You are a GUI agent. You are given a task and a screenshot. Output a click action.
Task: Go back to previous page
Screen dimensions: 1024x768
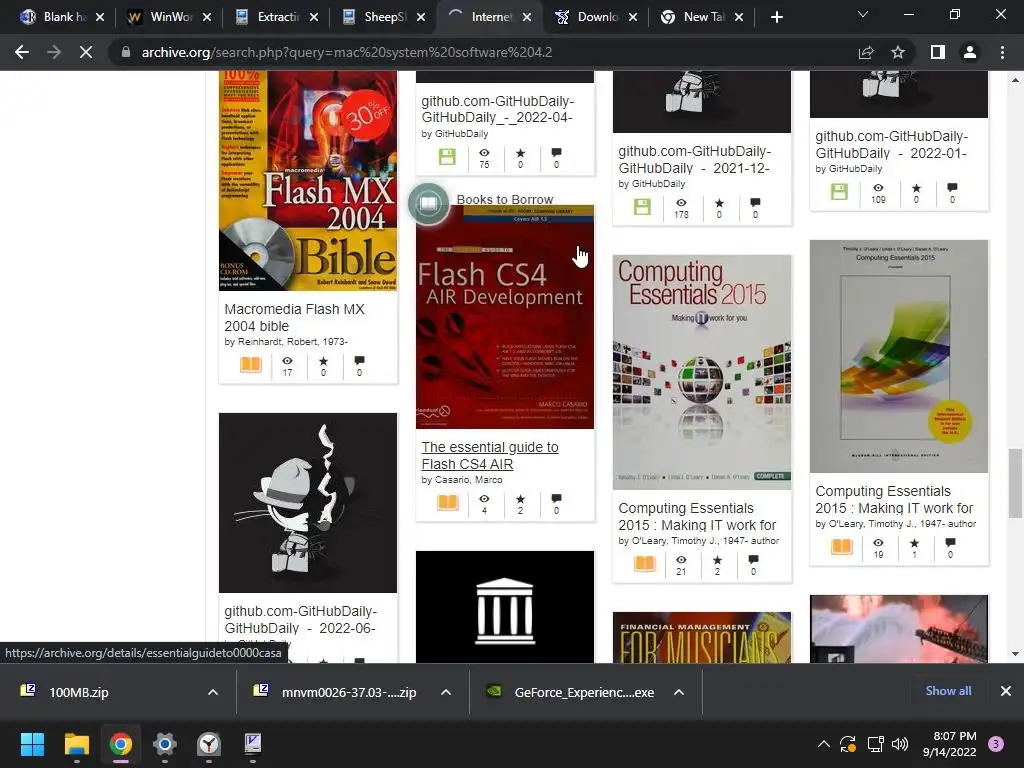click(22, 52)
